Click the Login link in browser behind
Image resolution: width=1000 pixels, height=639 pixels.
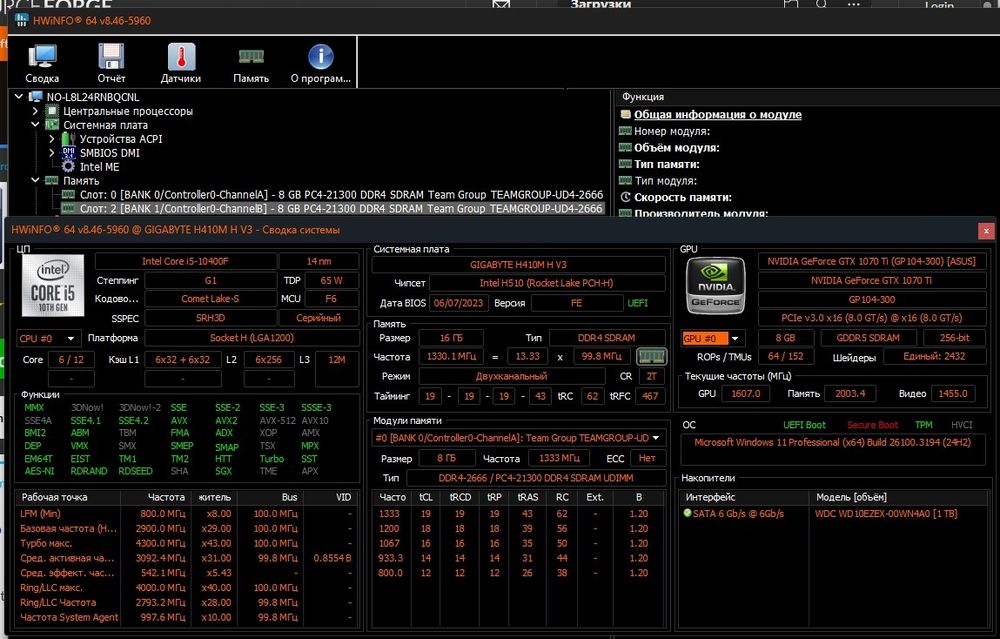point(939,5)
